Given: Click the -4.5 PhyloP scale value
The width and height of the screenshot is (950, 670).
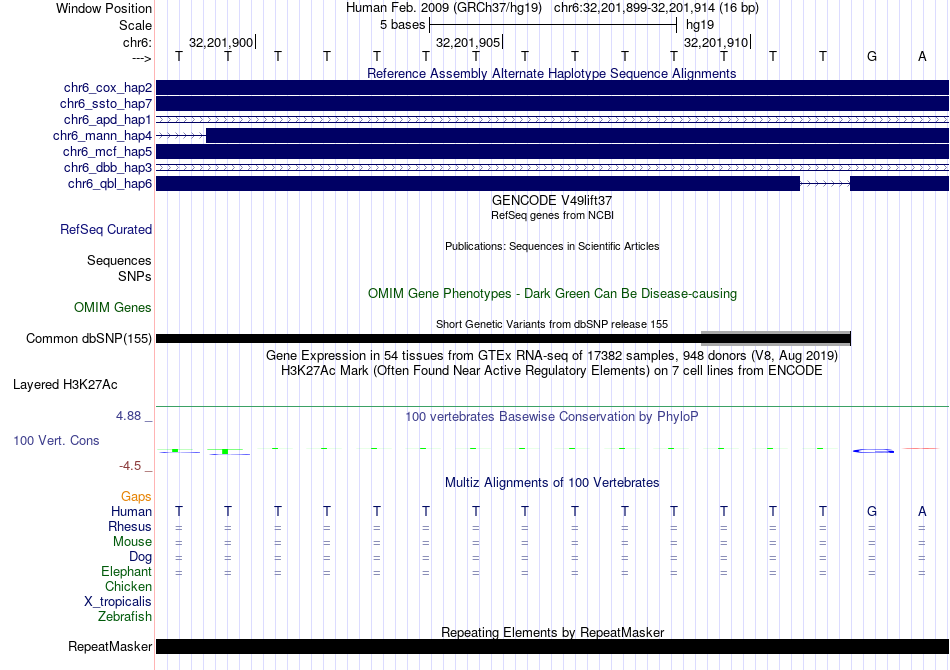Looking at the screenshot, I should (130, 466).
